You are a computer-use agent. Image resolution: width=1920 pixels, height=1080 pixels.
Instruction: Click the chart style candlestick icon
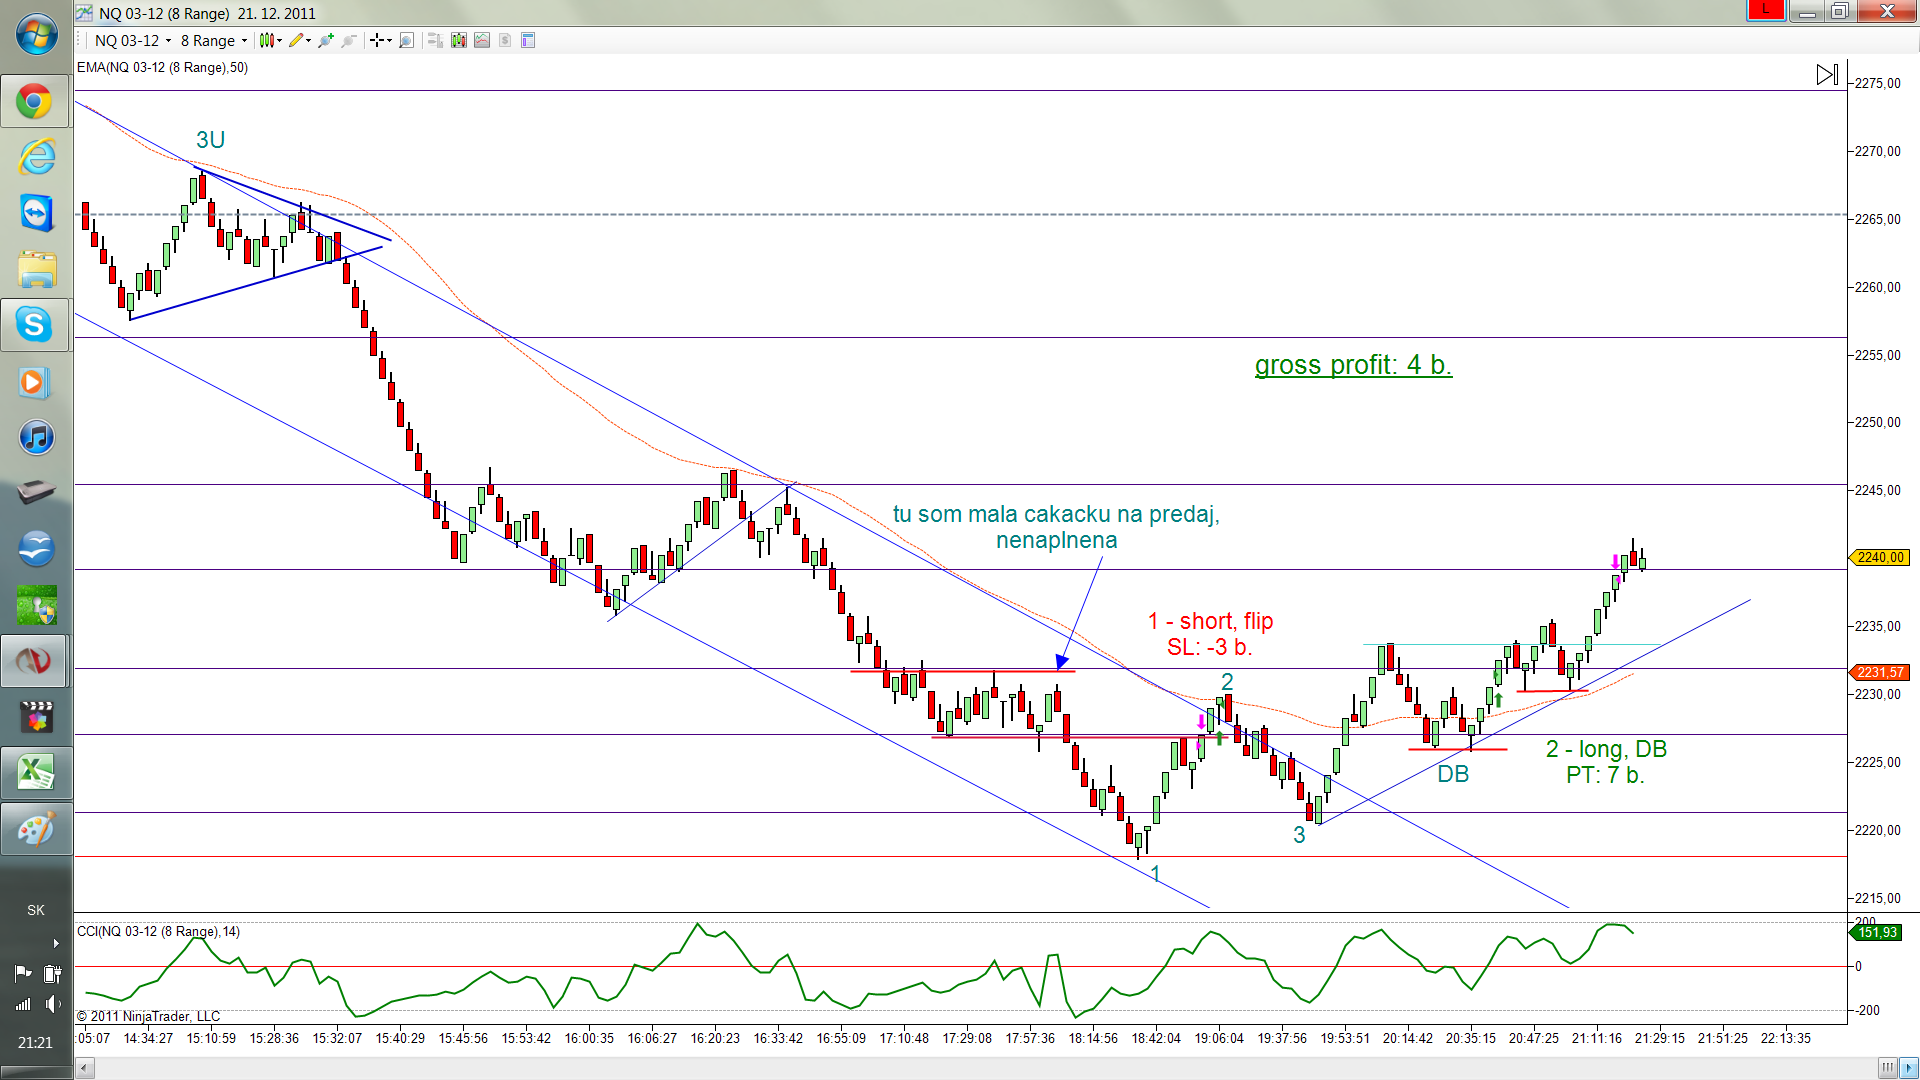(266, 41)
